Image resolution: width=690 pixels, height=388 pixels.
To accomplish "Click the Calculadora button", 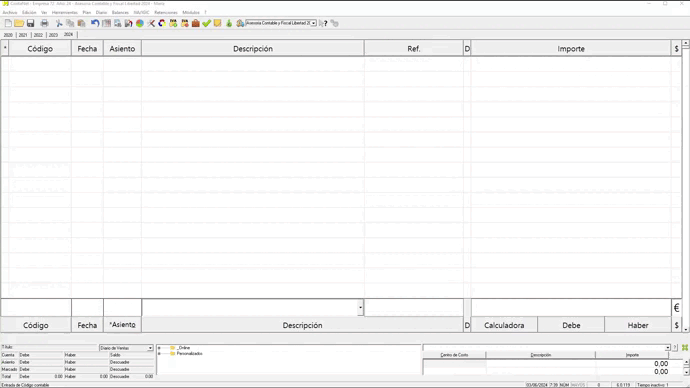I will [504, 326].
